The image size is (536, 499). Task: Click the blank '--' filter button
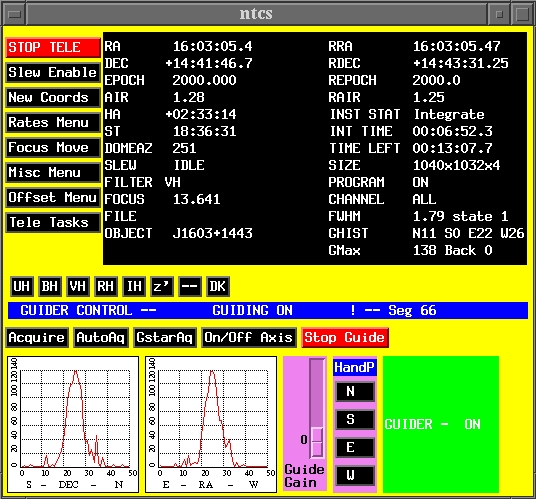coord(190,286)
